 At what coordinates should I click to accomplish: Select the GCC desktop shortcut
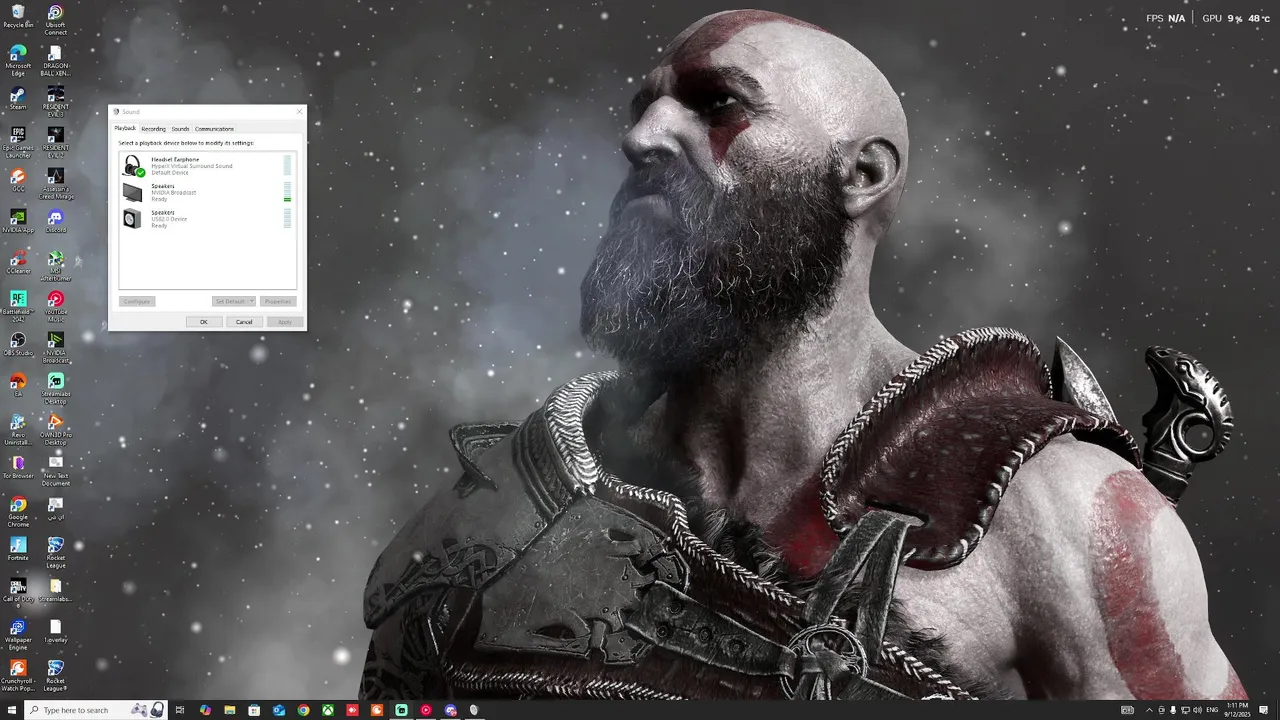[18, 180]
